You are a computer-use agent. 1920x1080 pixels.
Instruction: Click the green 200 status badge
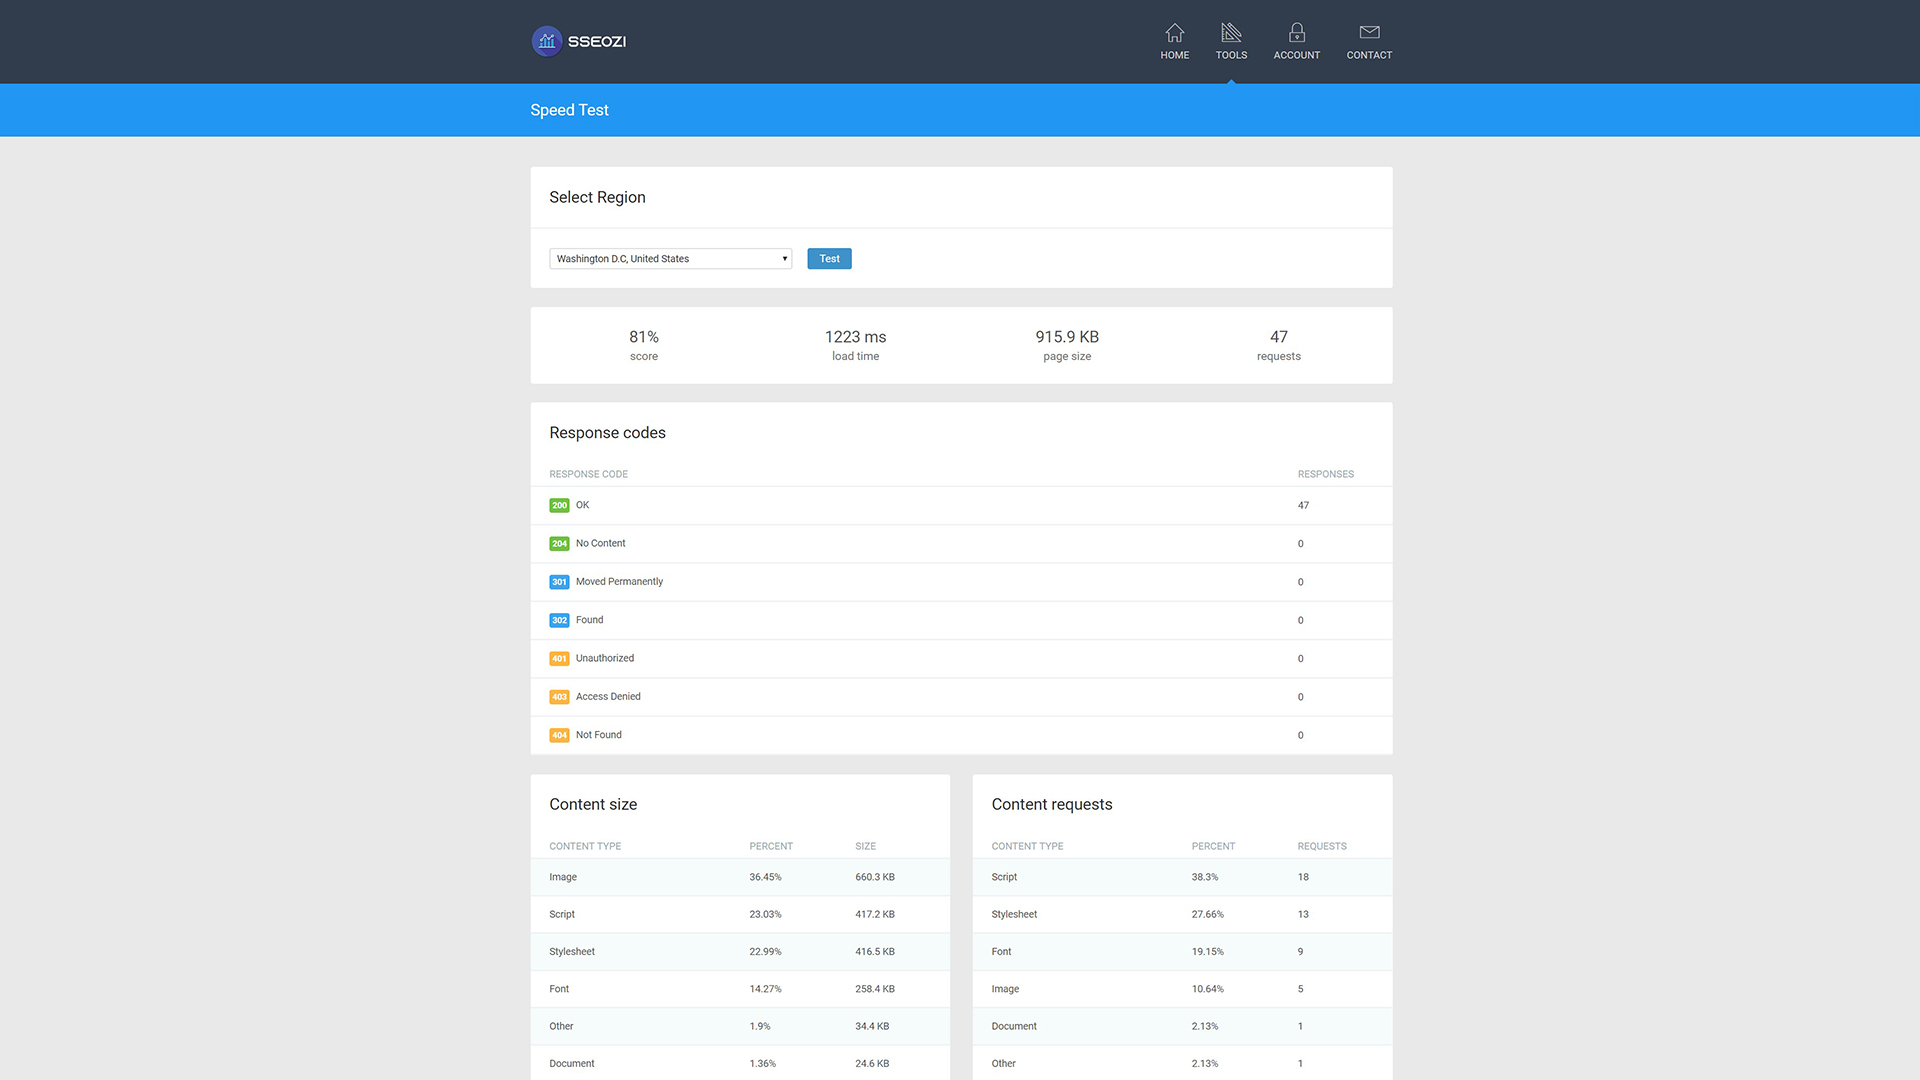[x=559, y=505]
